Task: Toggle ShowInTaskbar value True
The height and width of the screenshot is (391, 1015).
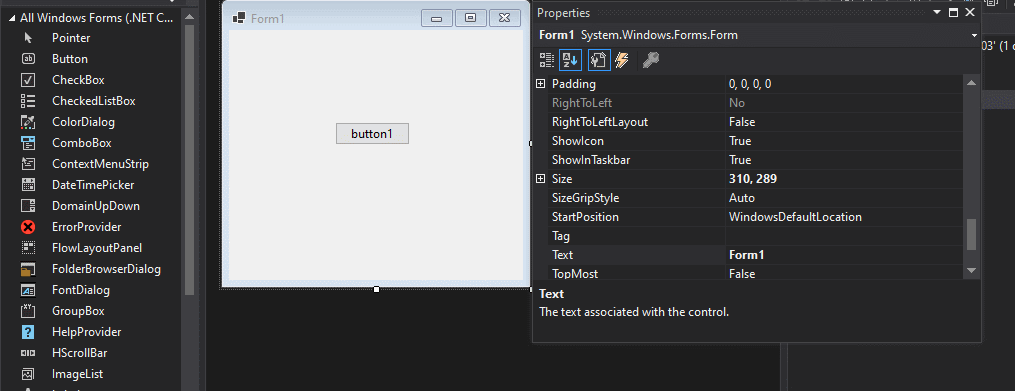Action: click(740, 160)
